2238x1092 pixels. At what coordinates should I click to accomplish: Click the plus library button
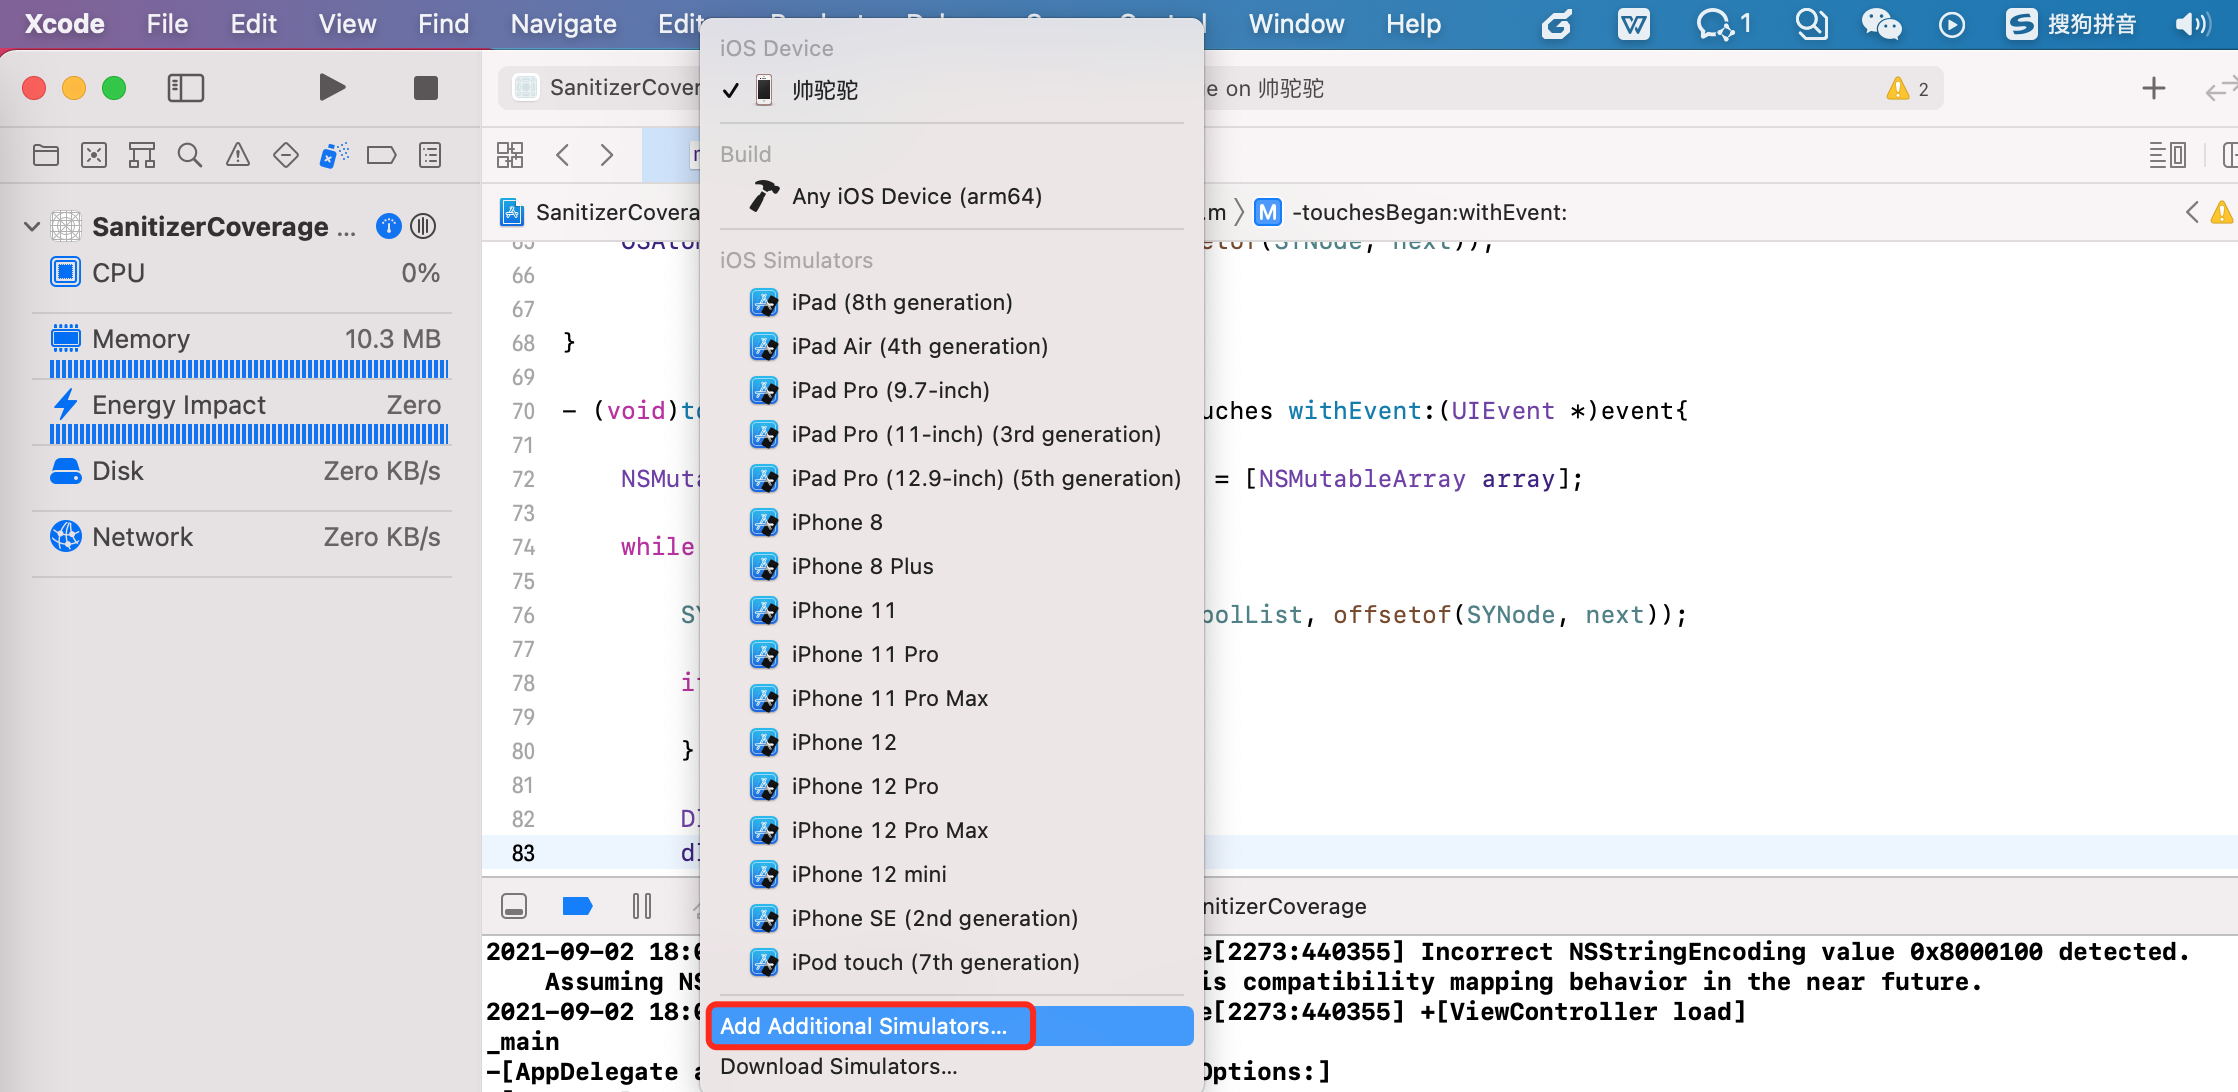point(2153,89)
